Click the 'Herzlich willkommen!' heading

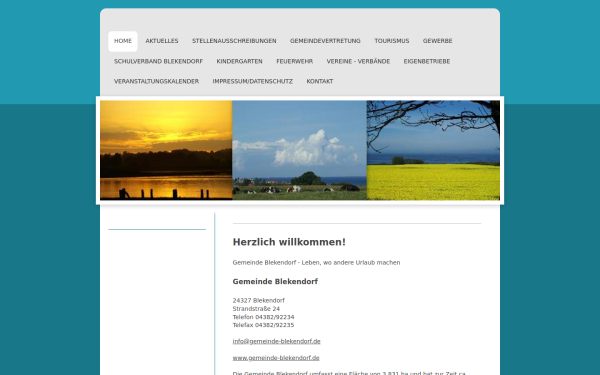289,242
